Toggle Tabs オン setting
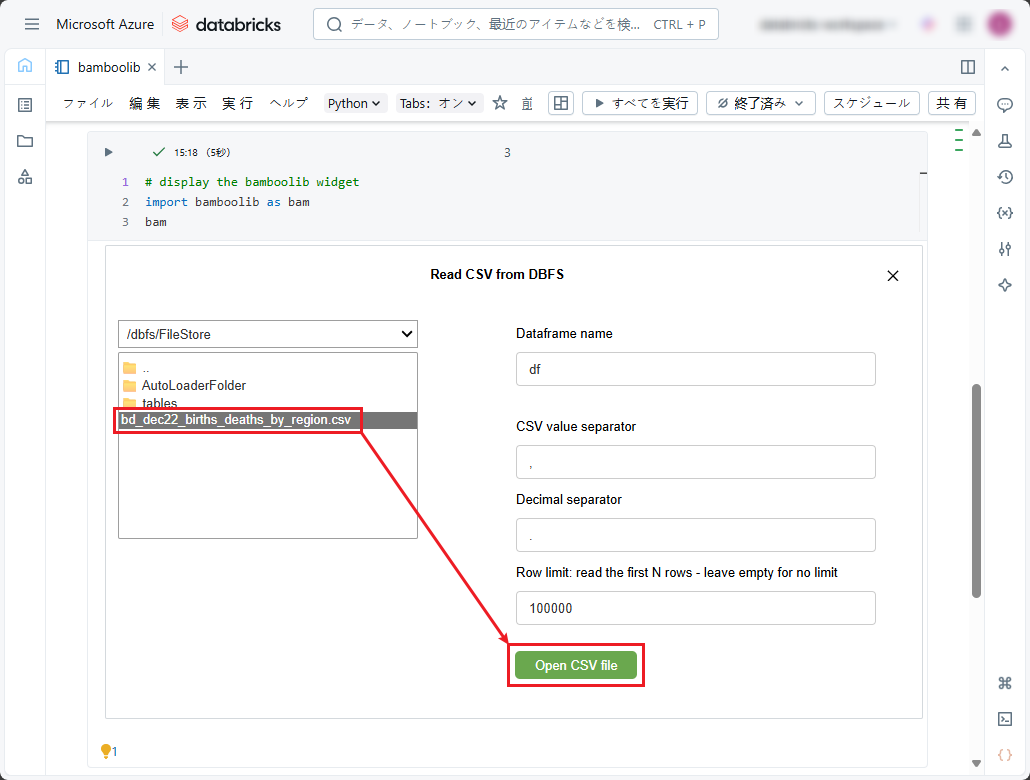This screenshot has width=1030, height=780. click(x=439, y=103)
